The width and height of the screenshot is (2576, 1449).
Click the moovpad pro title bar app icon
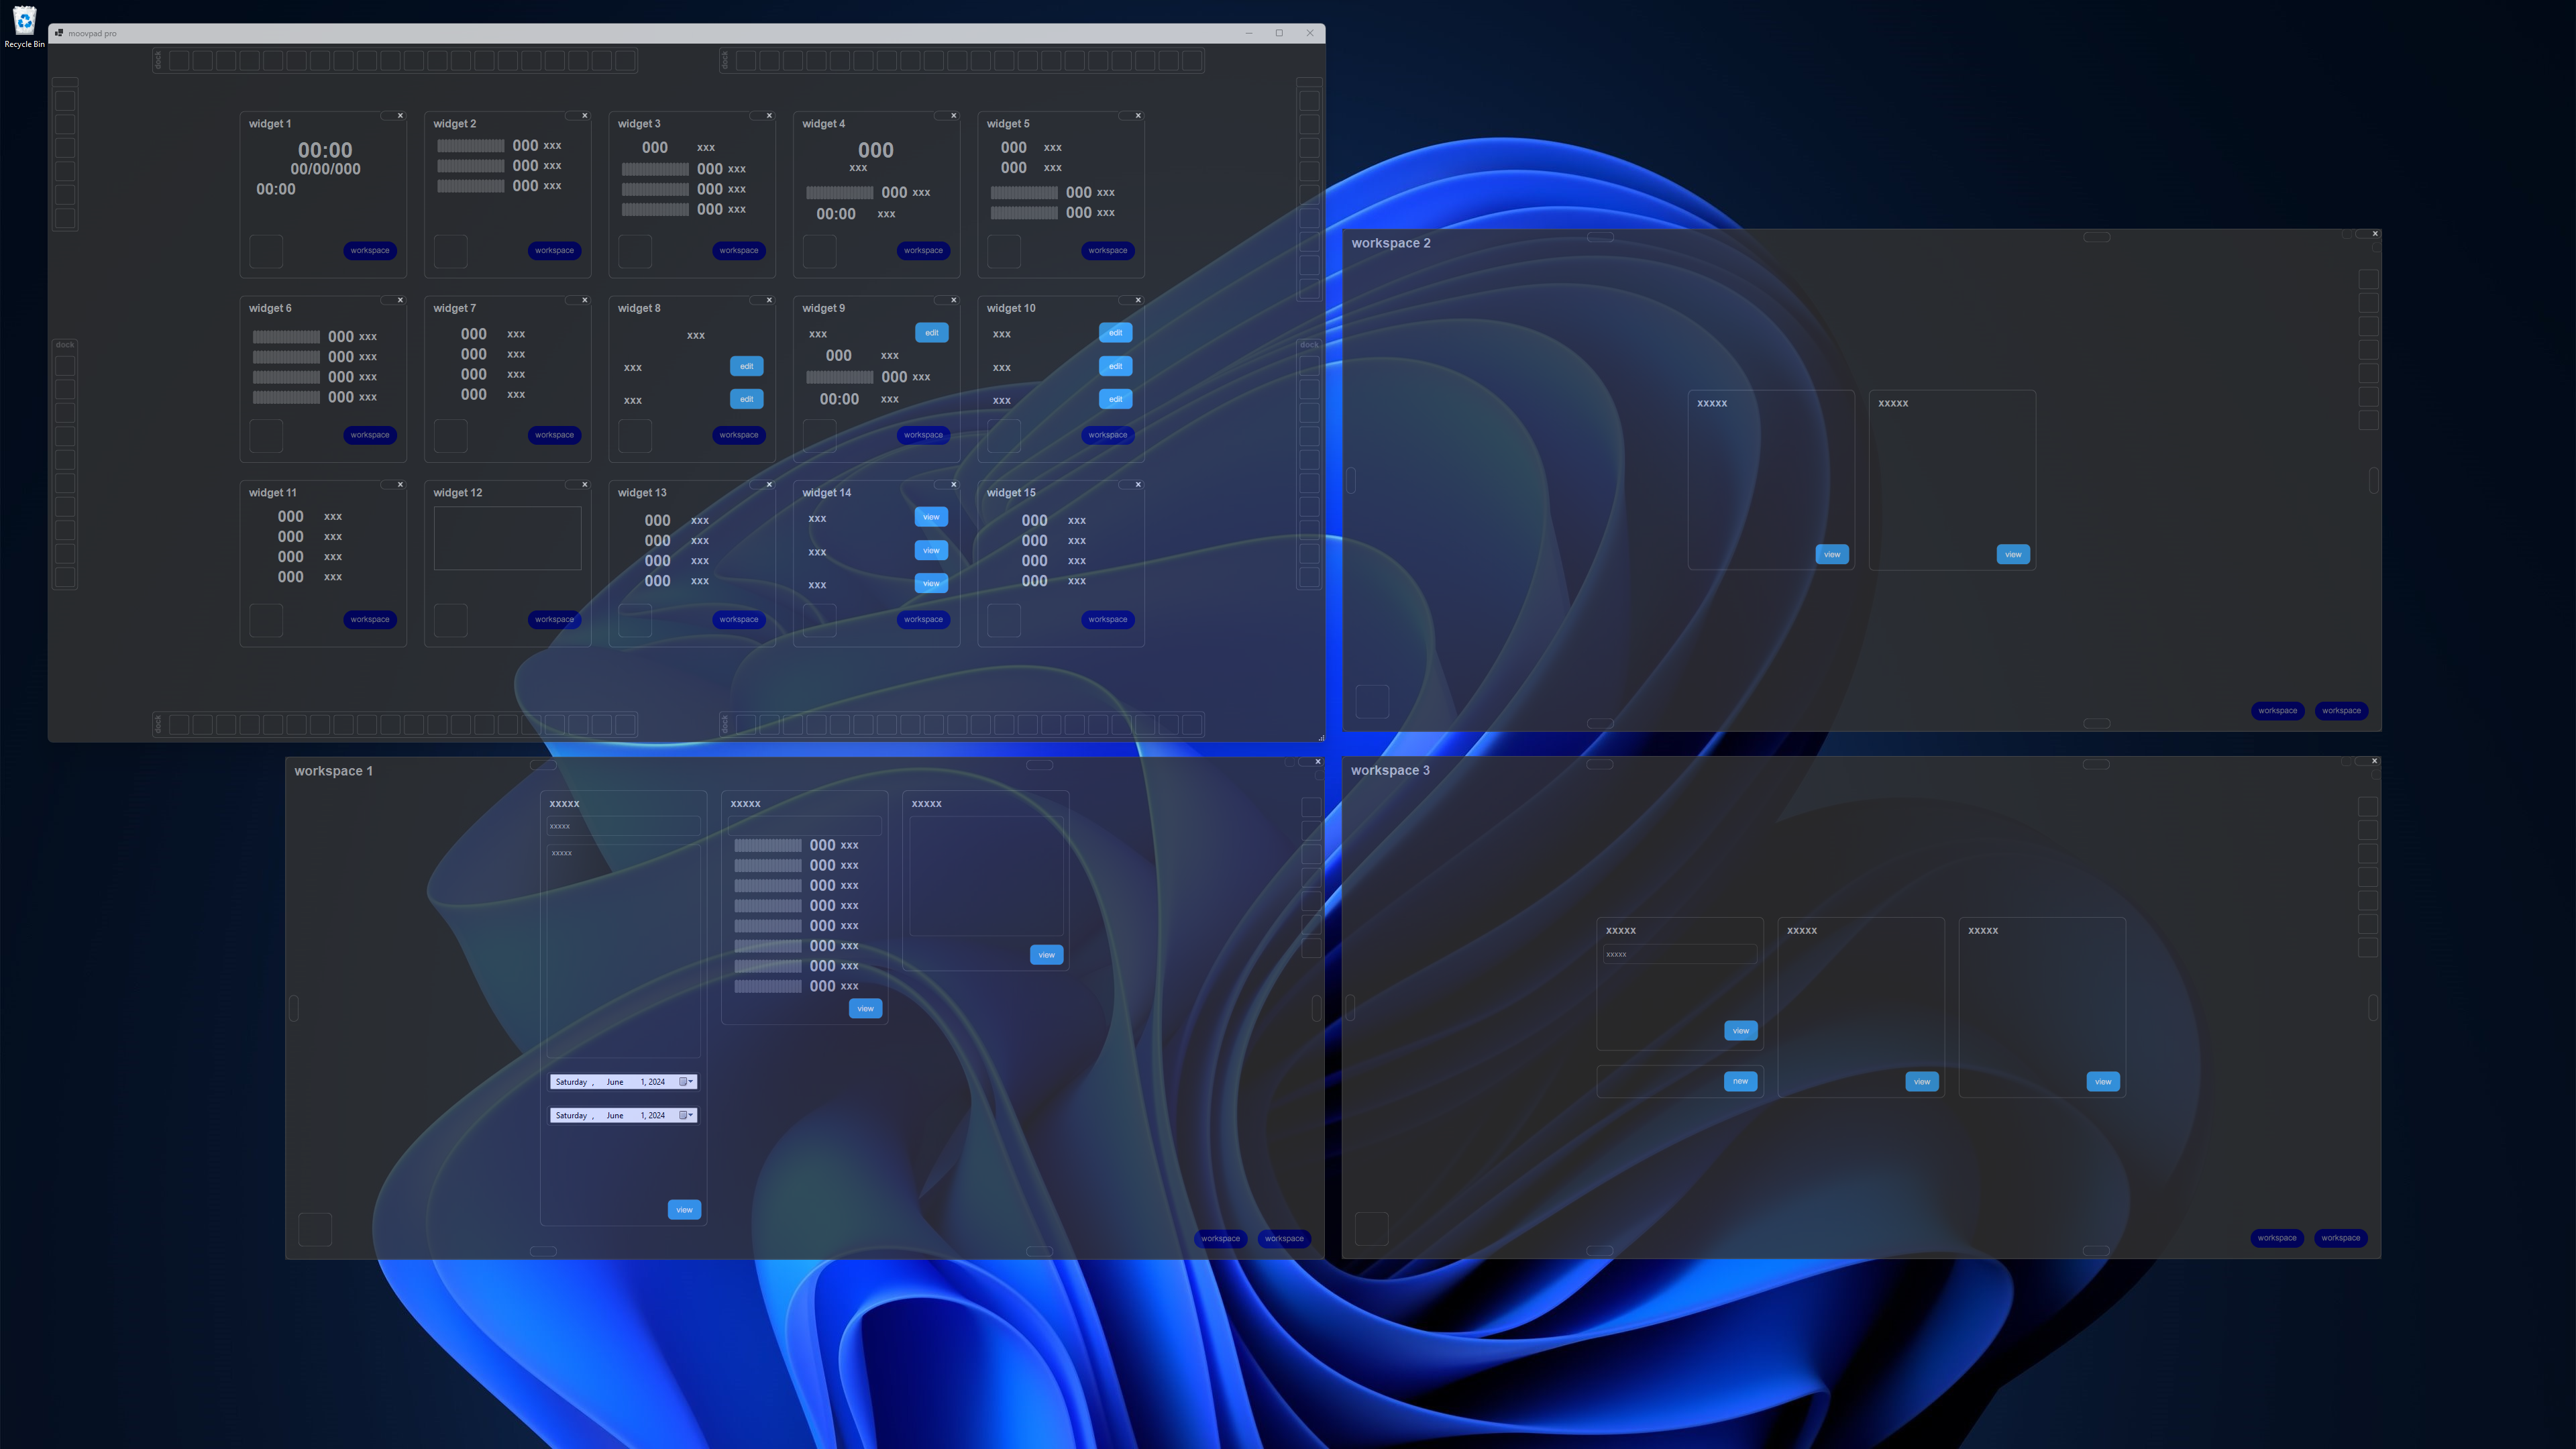[60, 33]
